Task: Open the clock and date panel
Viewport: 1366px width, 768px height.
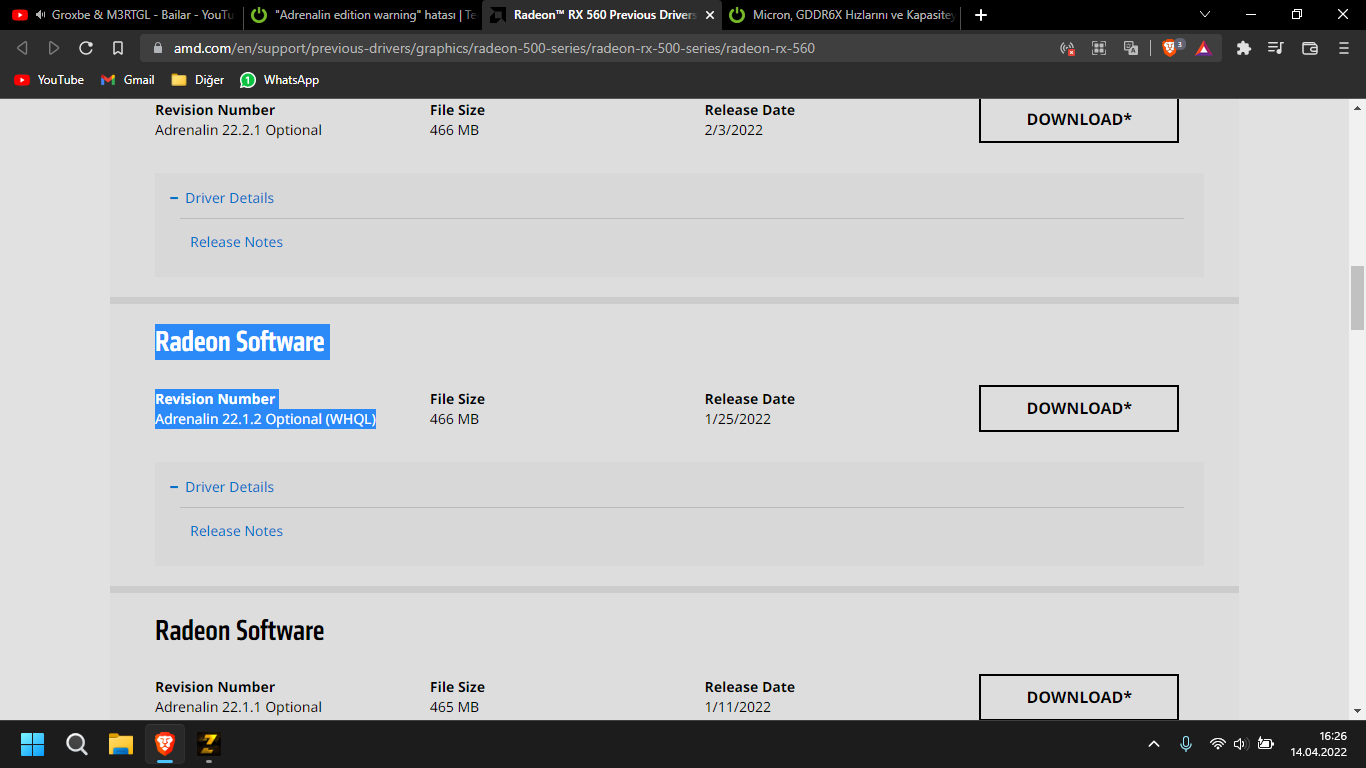Action: point(1318,744)
